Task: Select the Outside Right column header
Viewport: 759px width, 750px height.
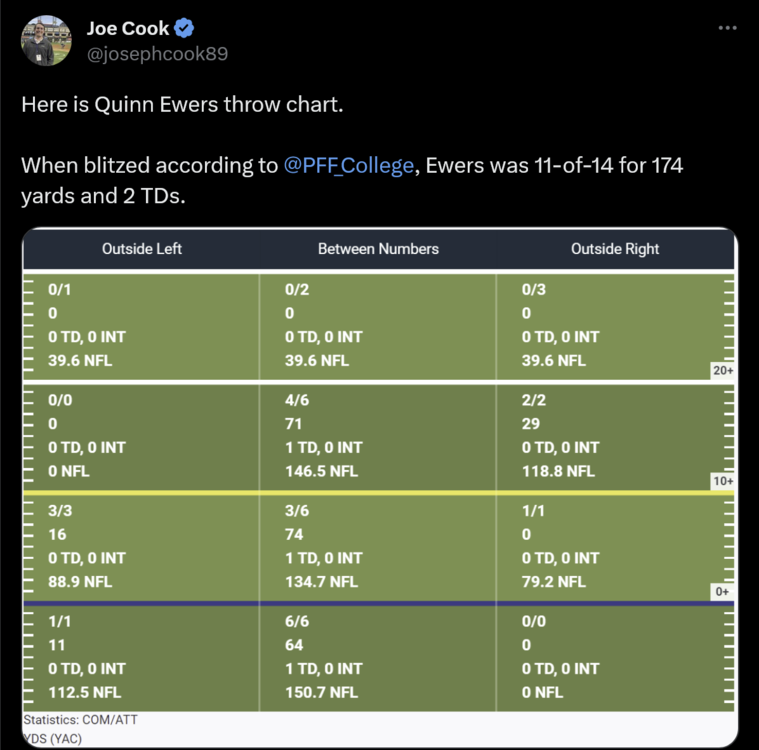Action: tap(615, 249)
